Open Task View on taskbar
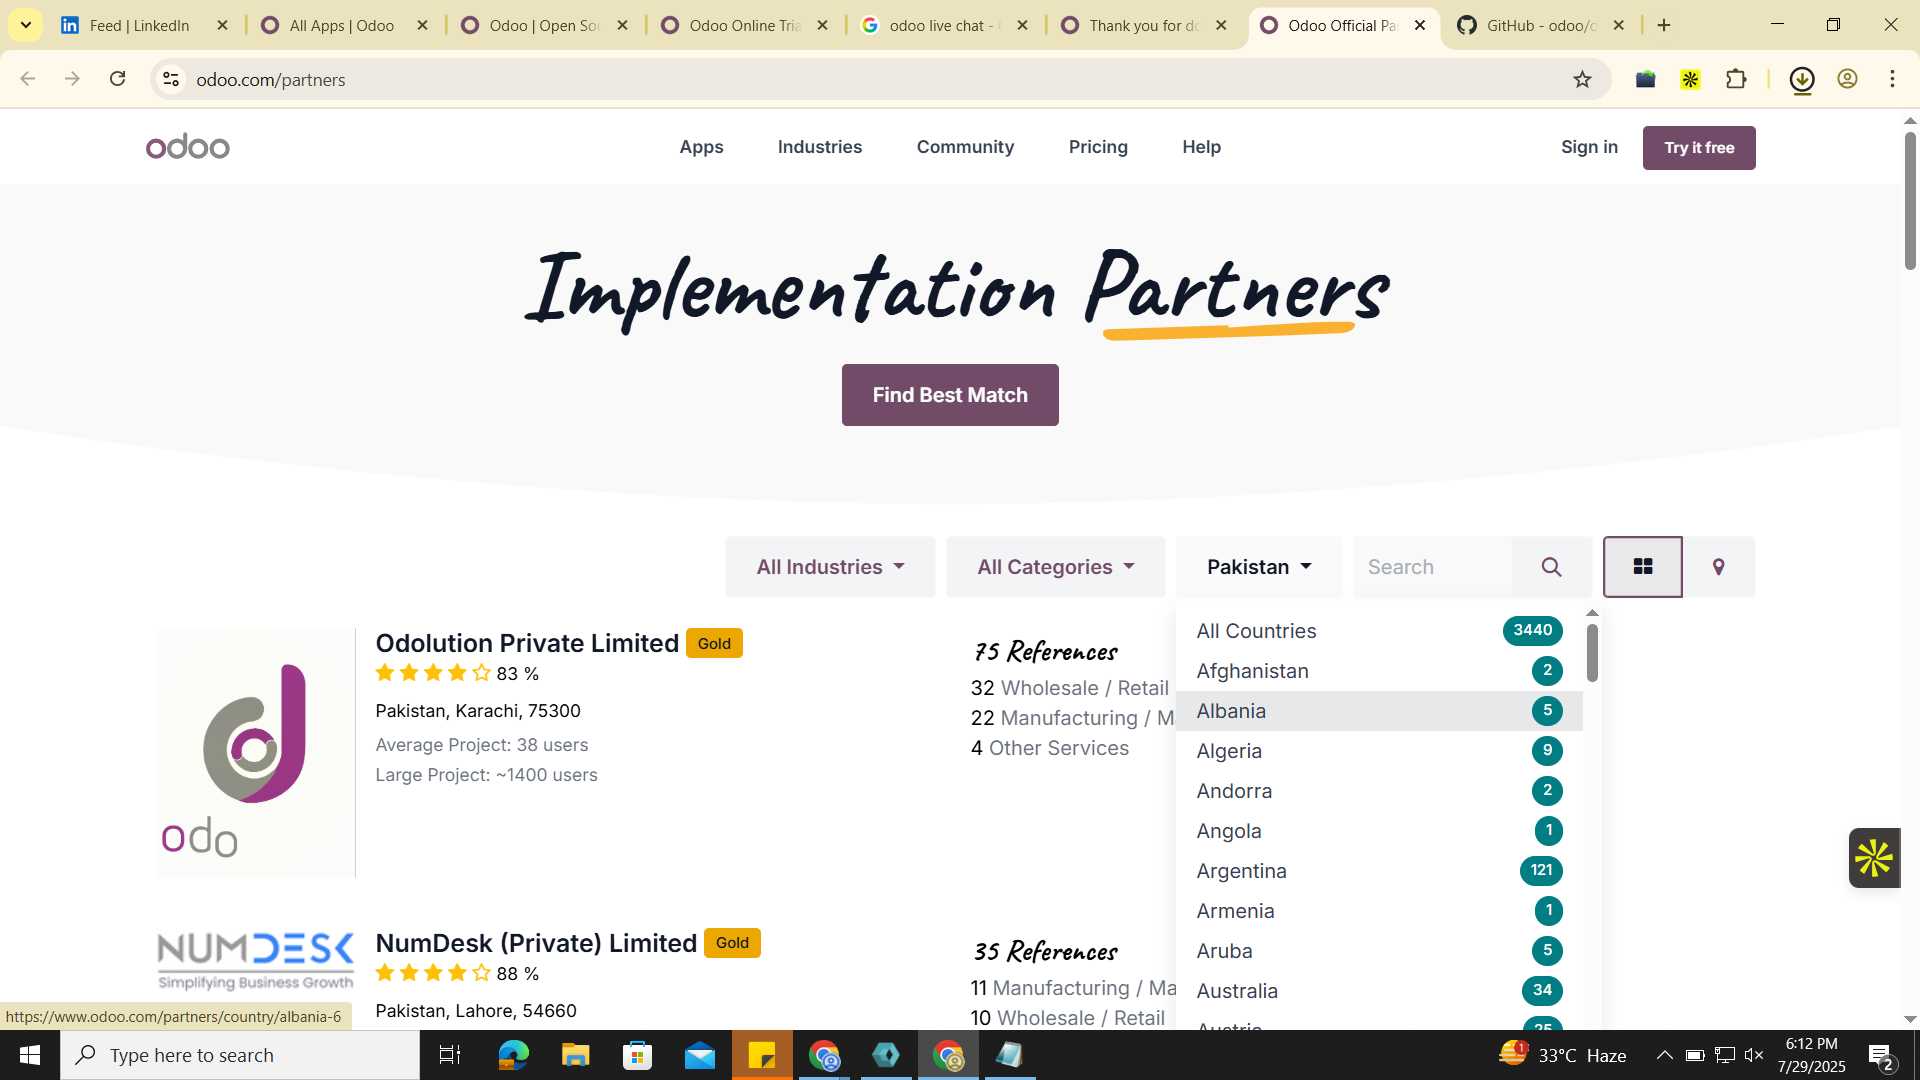The height and width of the screenshot is (1080, 1920). click(x=450, y=1055)
